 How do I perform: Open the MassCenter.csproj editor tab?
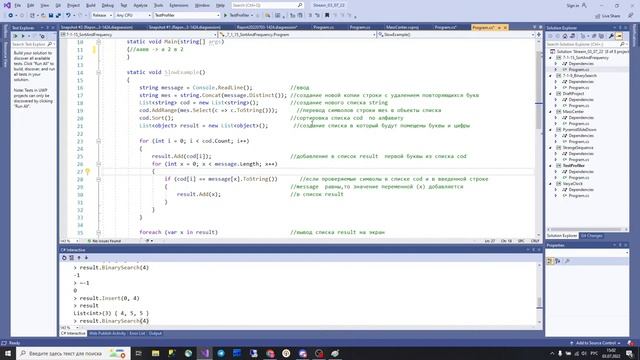[x=402, y=27]
